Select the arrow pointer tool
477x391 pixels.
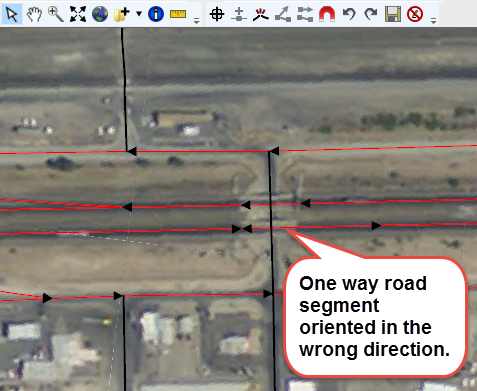point(12,14)
